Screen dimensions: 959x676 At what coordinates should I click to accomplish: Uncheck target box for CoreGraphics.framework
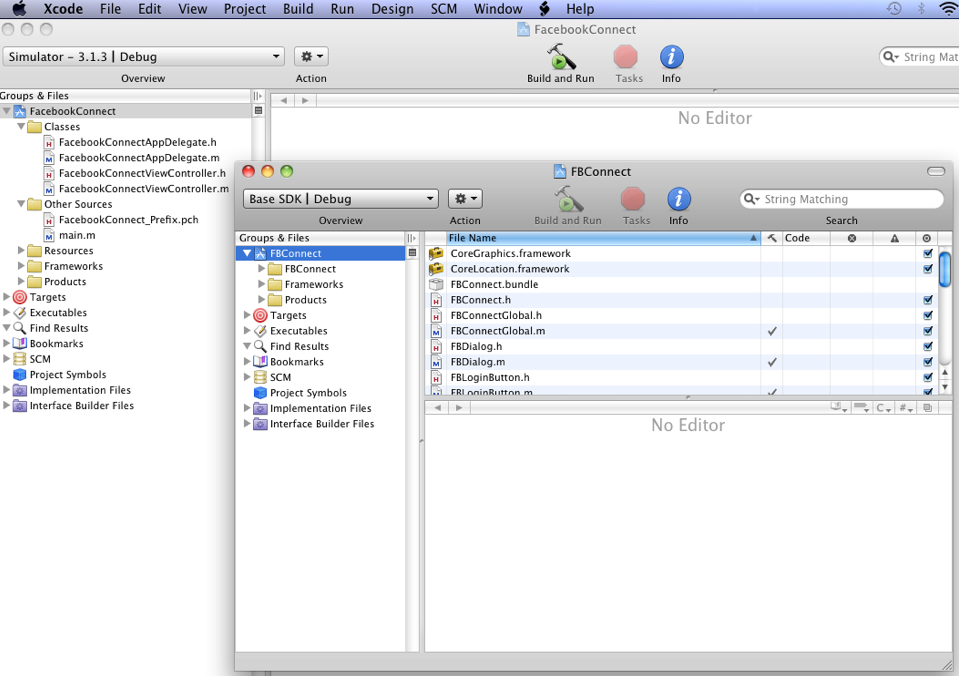[x=928, y=253]
